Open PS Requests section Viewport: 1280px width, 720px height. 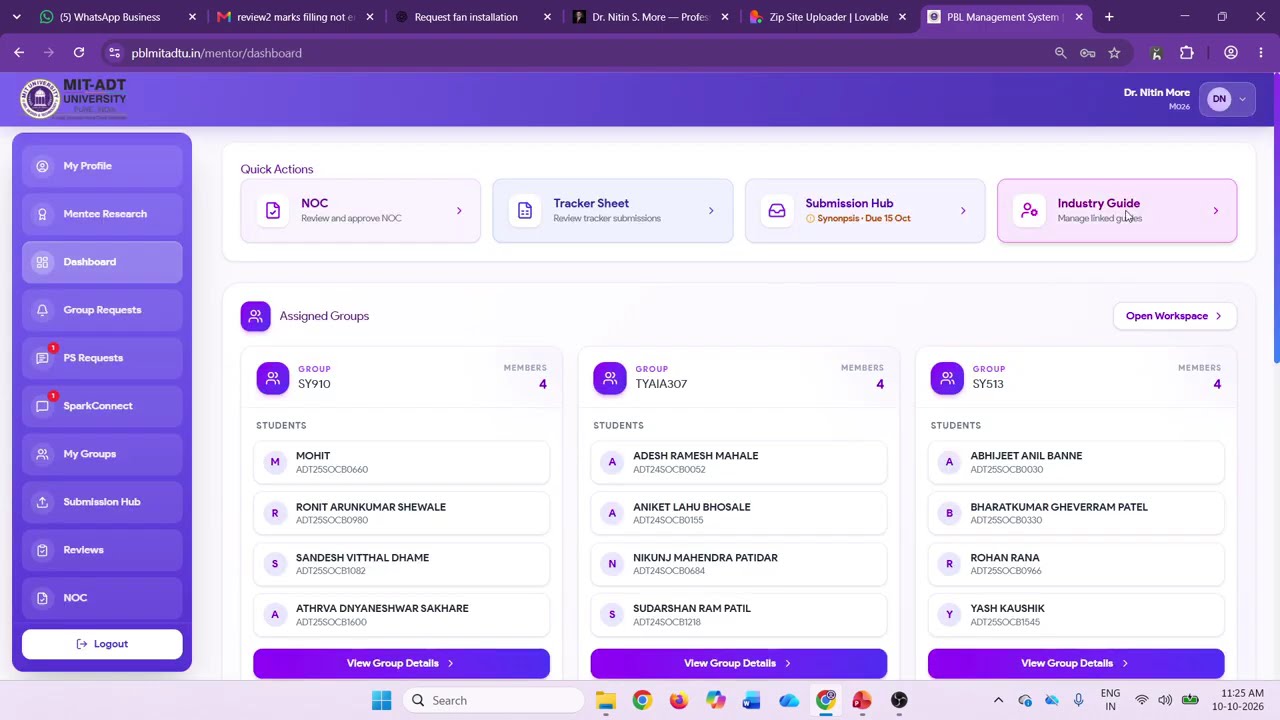coord(102,358)
